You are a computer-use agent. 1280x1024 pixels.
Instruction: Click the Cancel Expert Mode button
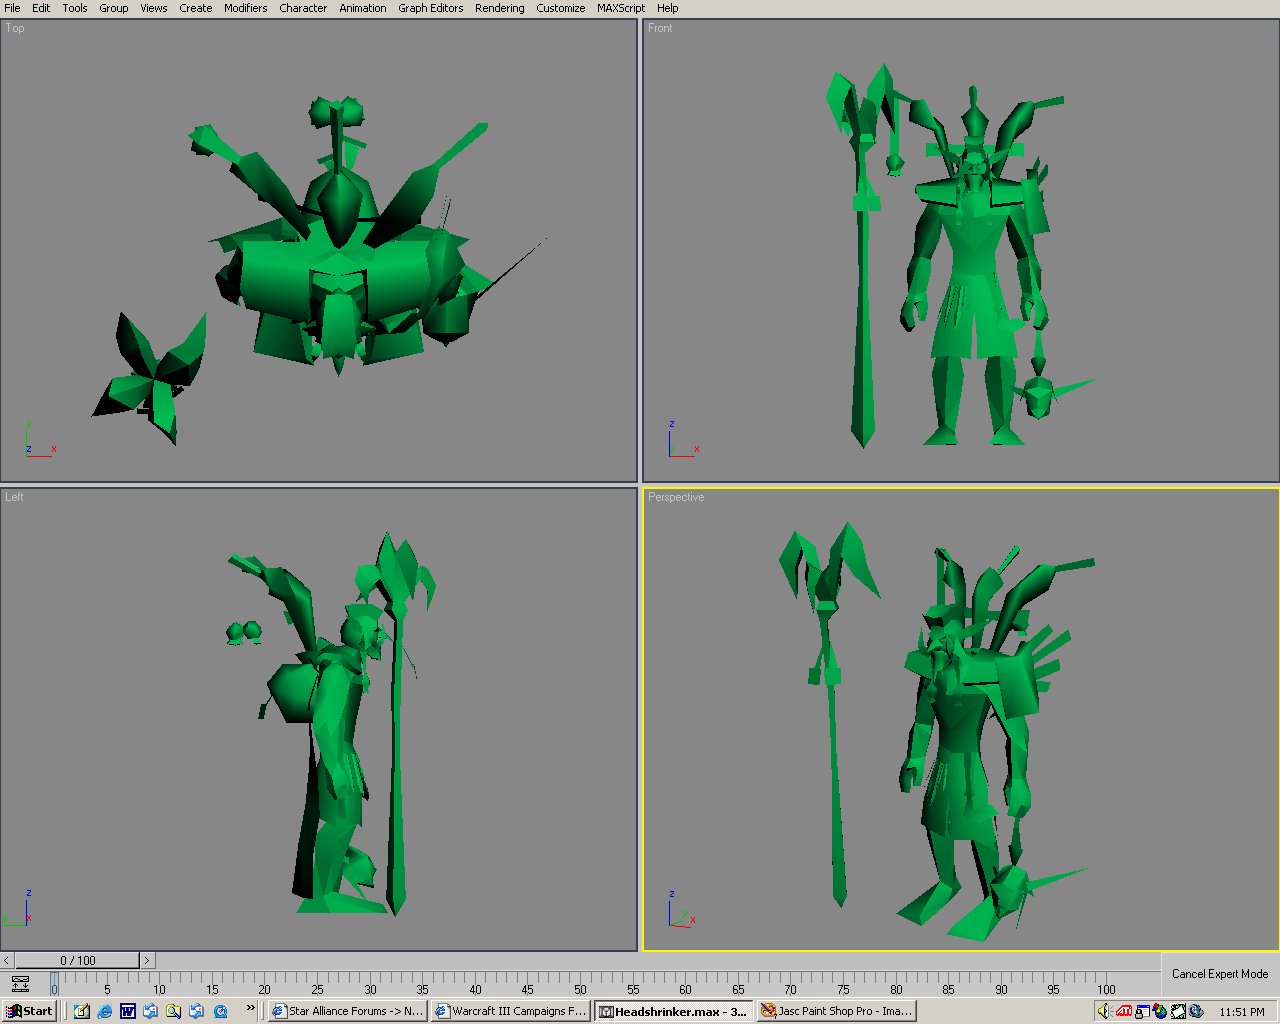click(1219, 973)
